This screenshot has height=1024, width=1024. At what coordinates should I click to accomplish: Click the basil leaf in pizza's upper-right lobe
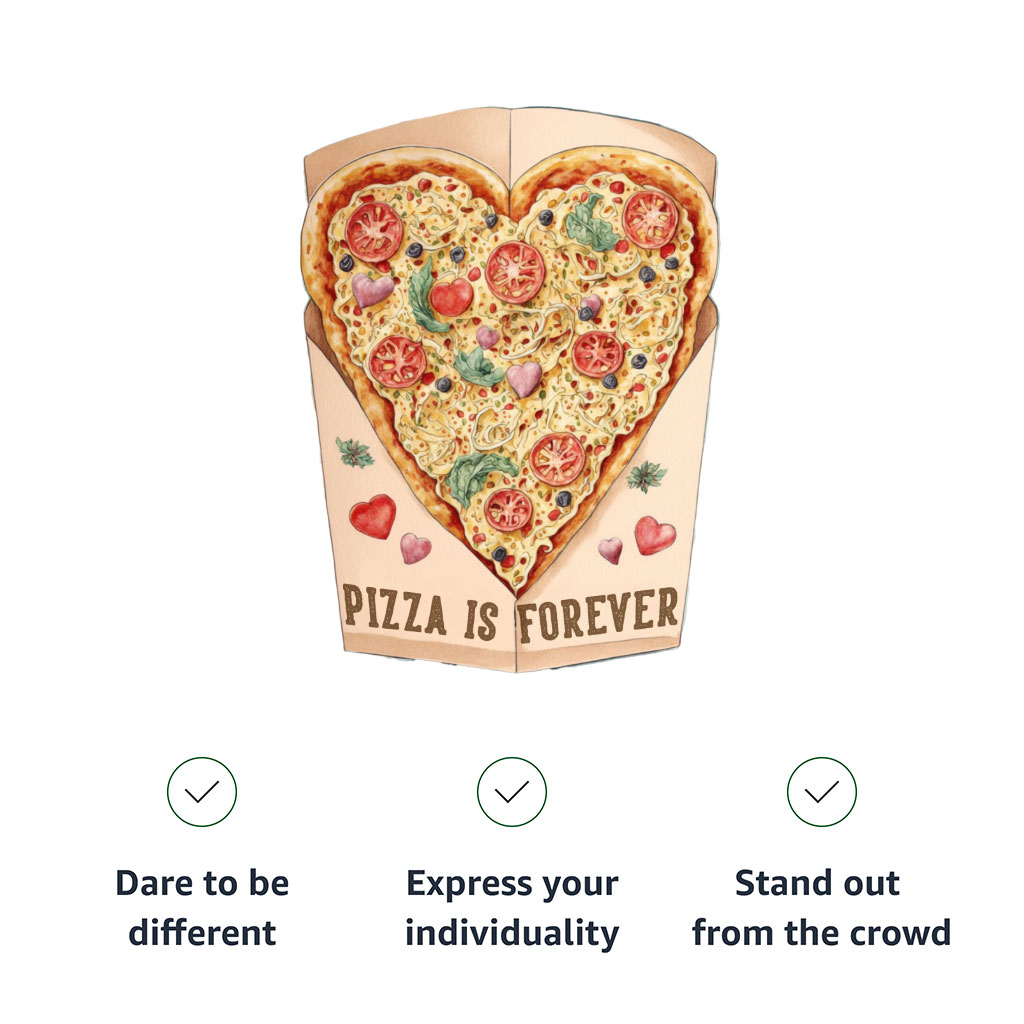tap(589, 223)
